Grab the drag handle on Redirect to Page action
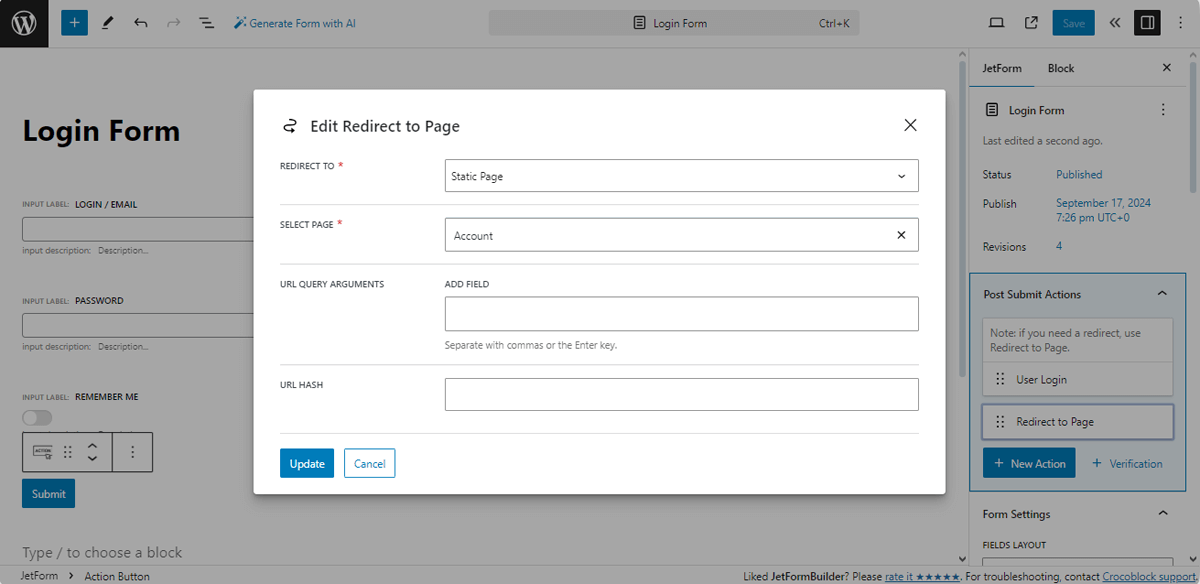This screenshot has width=1200, height=584. point(999,421)
